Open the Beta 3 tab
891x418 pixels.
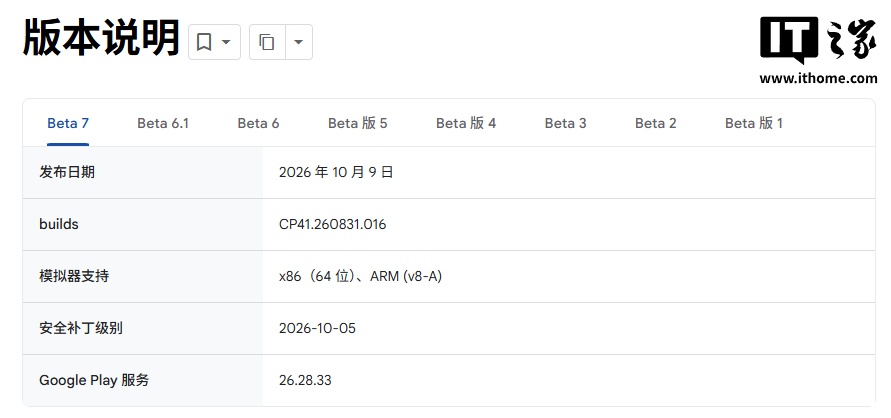pos(565,123)
